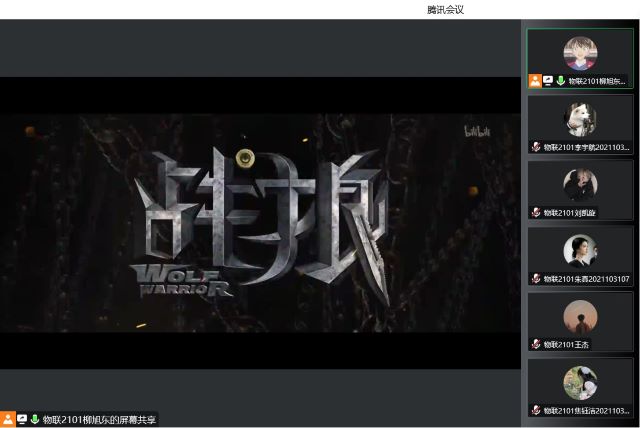Screen dimensions: 640x428
Task: Click the muted mic icon beside 物联2101朱茜
Action: pos(536,278)
